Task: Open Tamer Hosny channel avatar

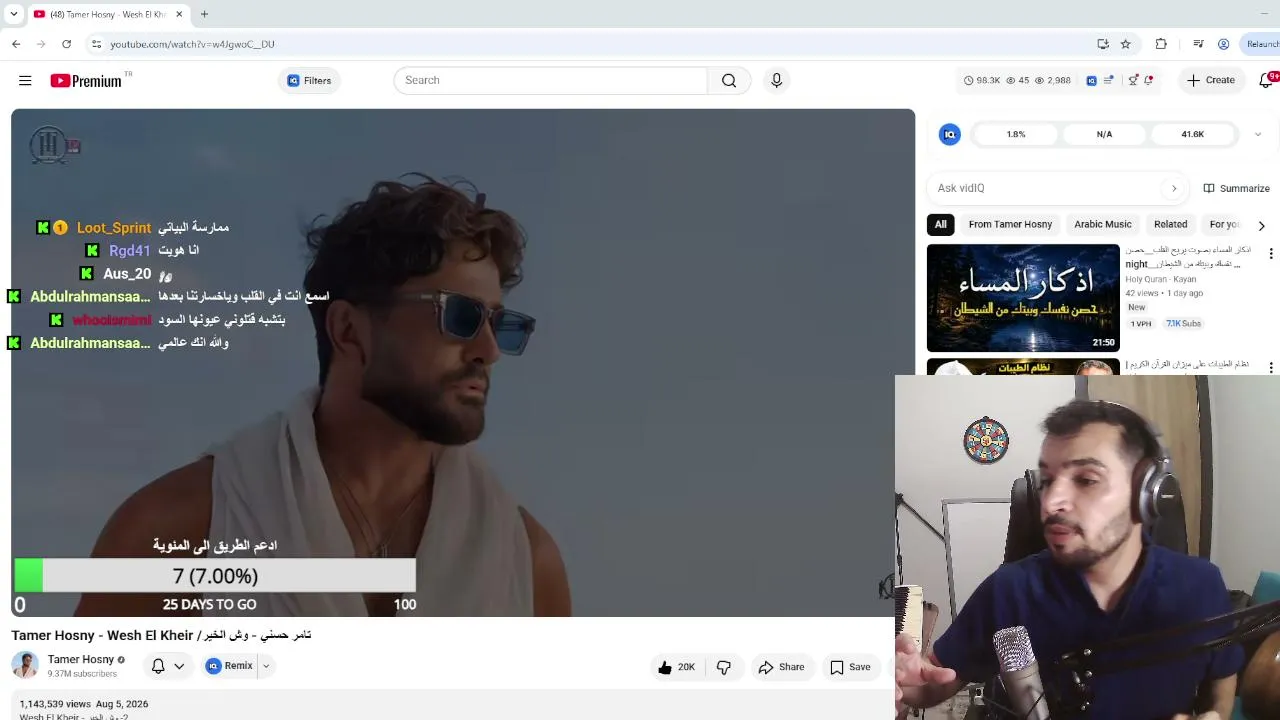Action: pos(25,665)
